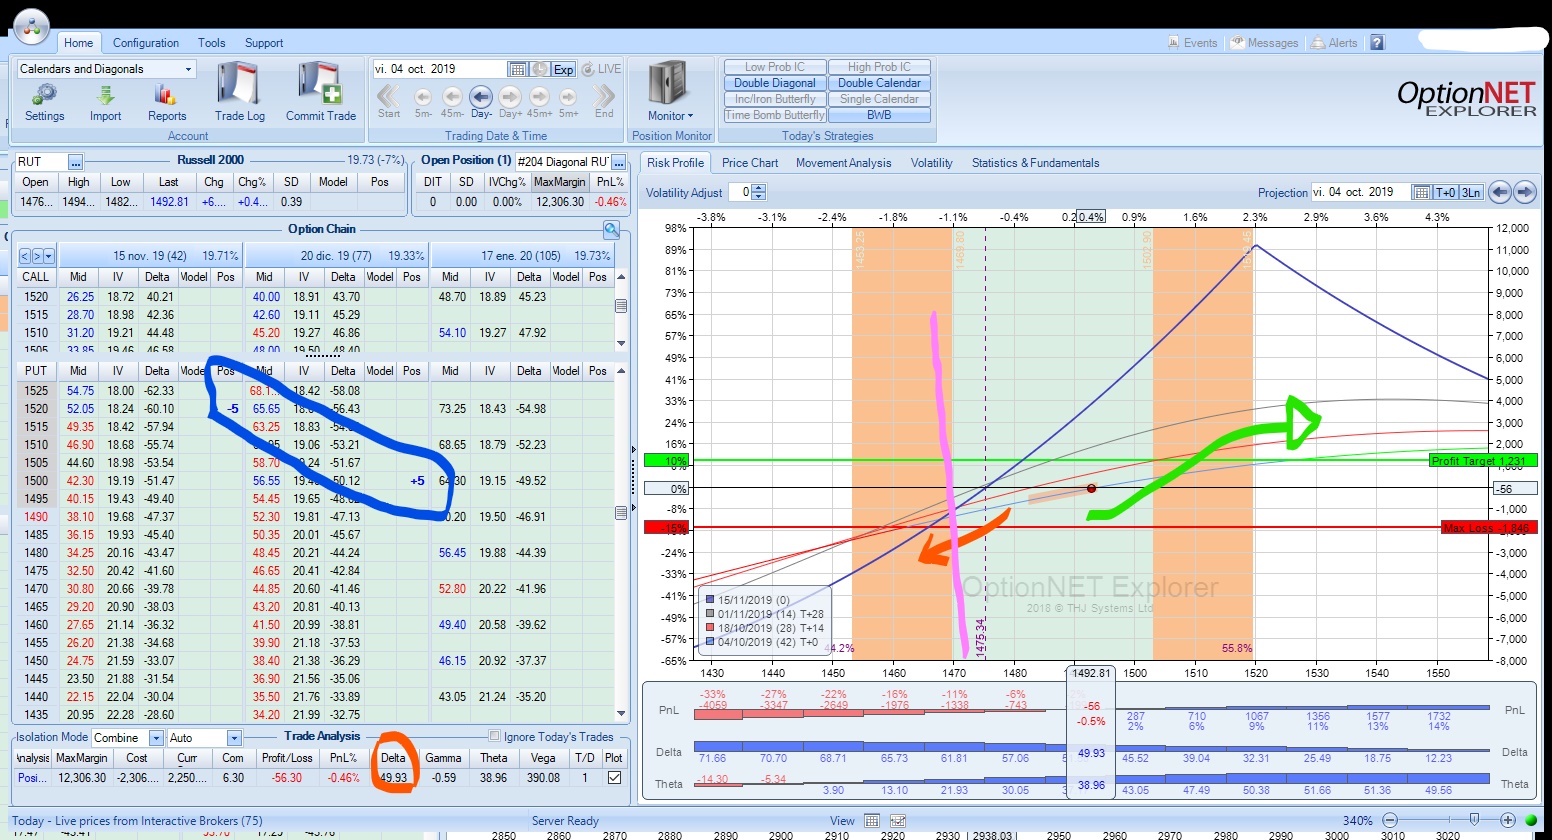Step back one day with Day- arrow
The height and width of the screenshot is (840, 1552).
click(481, 97)
